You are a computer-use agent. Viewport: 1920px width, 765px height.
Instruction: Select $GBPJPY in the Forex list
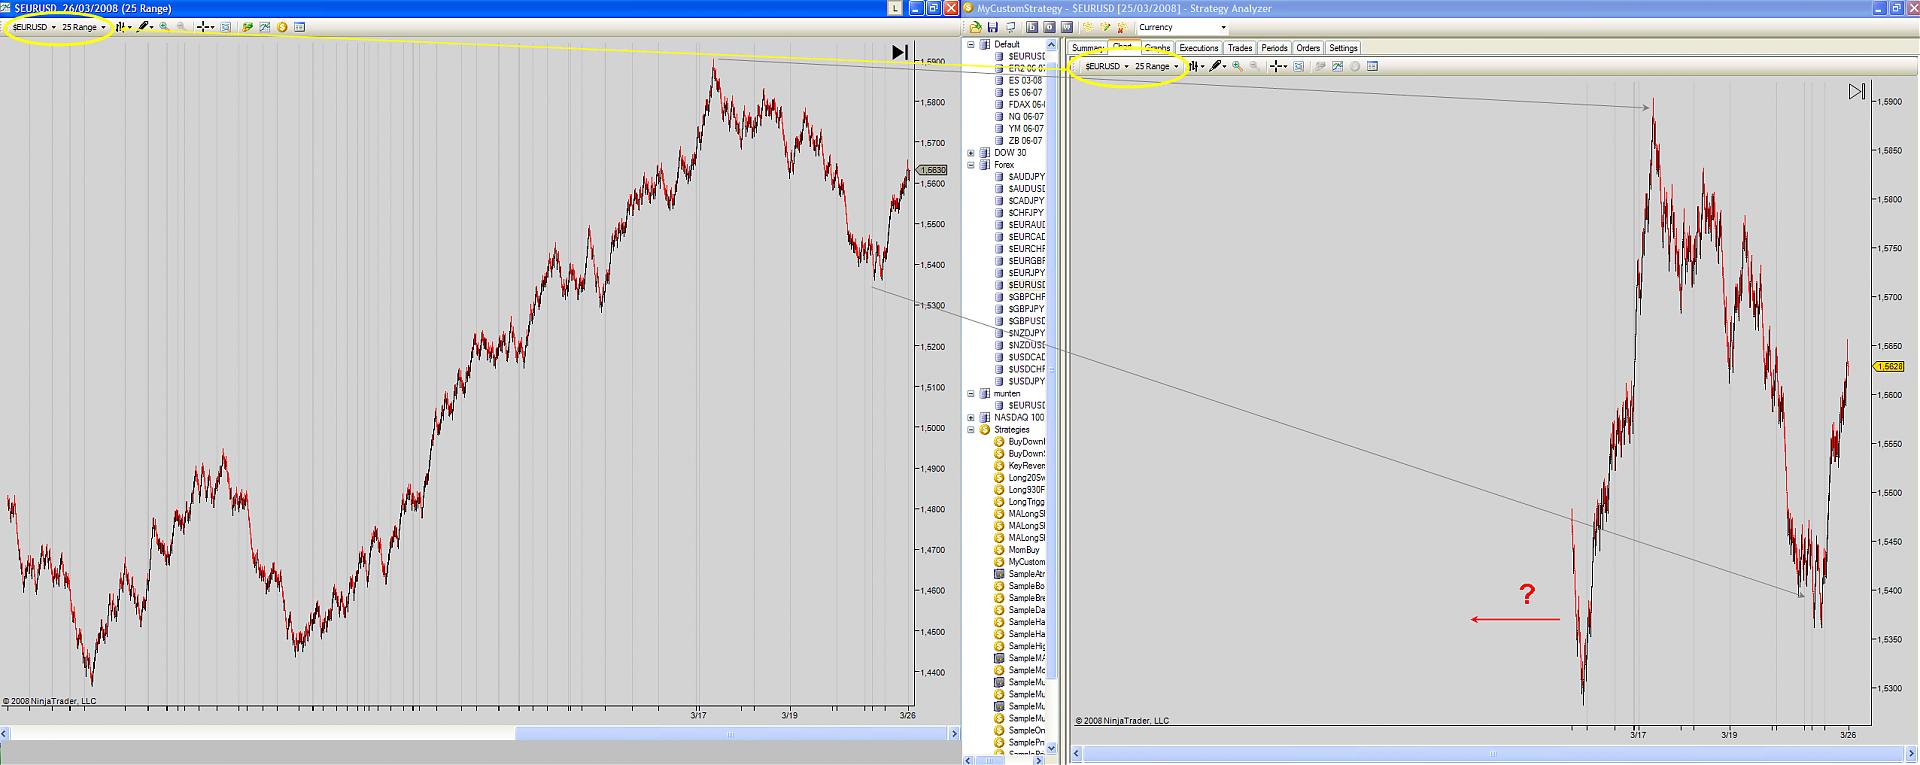click(1026, 309)
